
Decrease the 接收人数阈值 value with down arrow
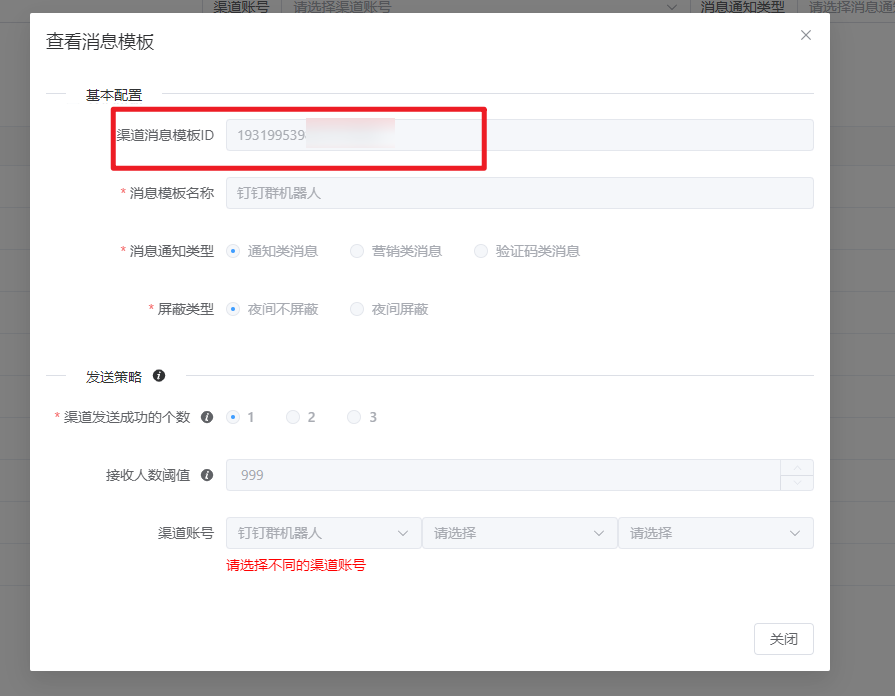tap(797, 483)
